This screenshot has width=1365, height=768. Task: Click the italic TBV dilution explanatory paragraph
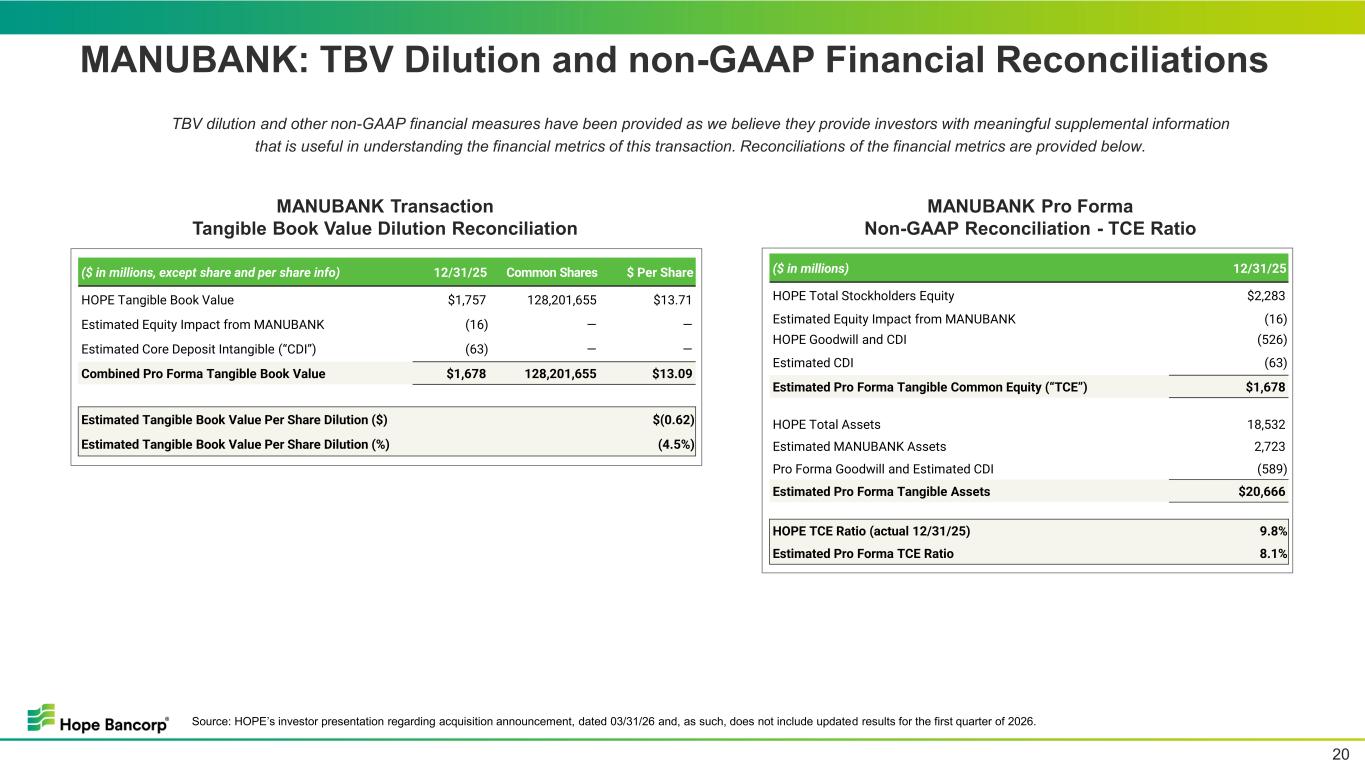(x=700, y=135)
